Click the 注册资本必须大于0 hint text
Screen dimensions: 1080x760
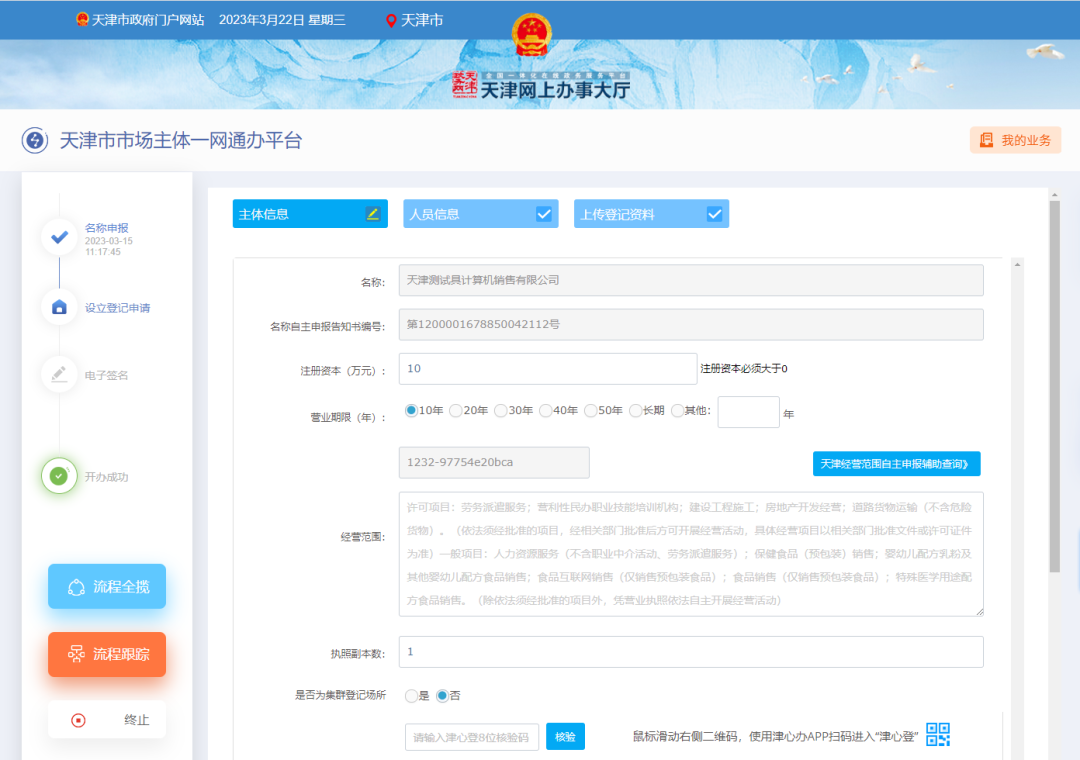(744, 369)
